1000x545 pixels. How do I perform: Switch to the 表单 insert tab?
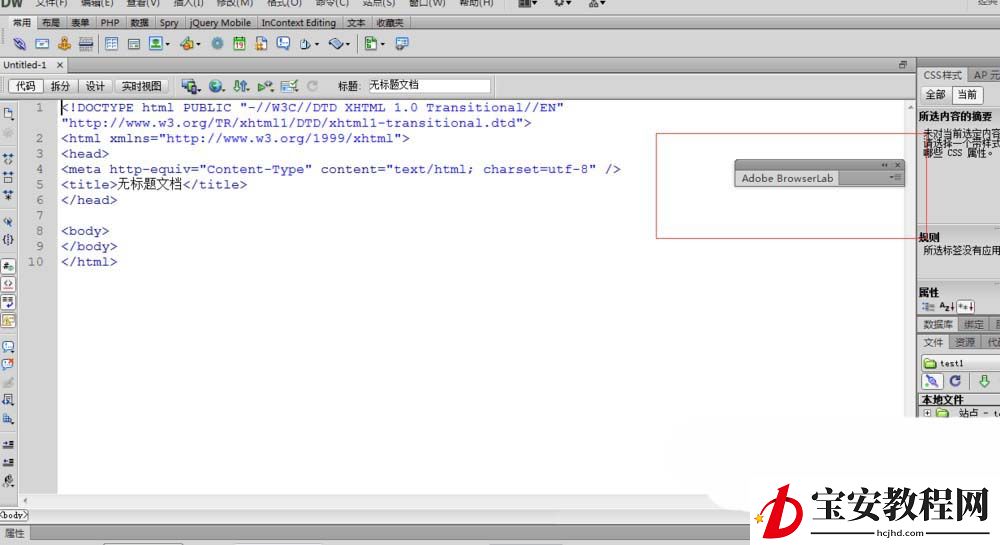[x=80, y=23]
